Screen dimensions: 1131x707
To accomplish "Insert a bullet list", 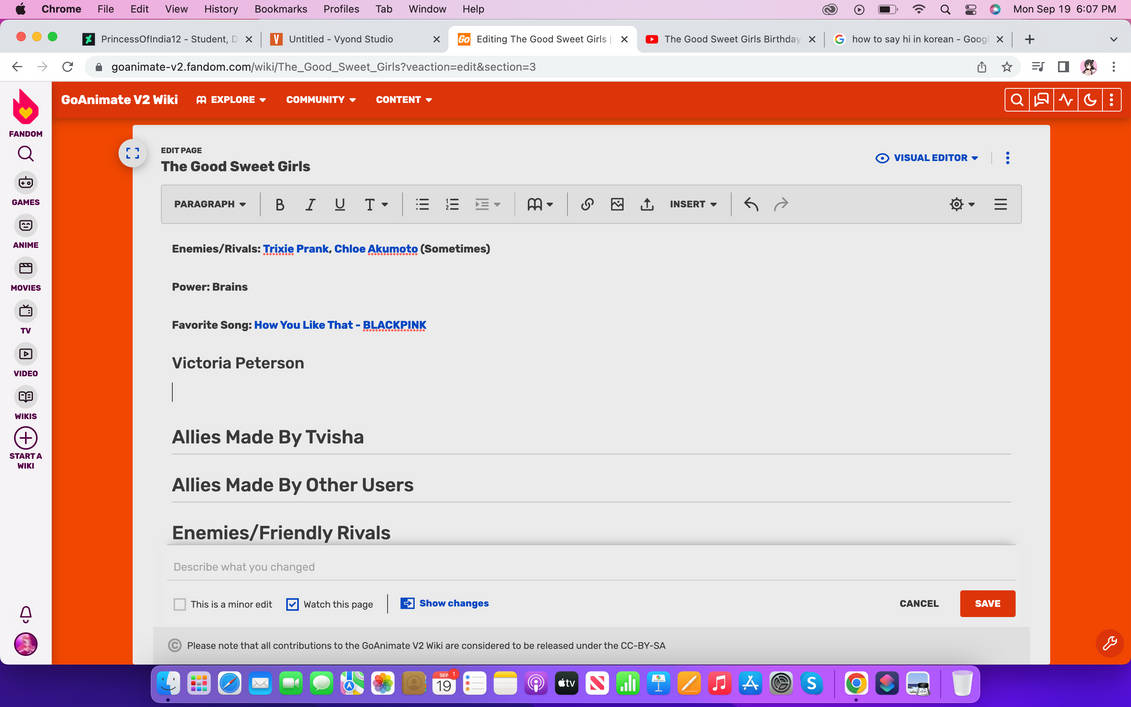I will tap(423, 204).
